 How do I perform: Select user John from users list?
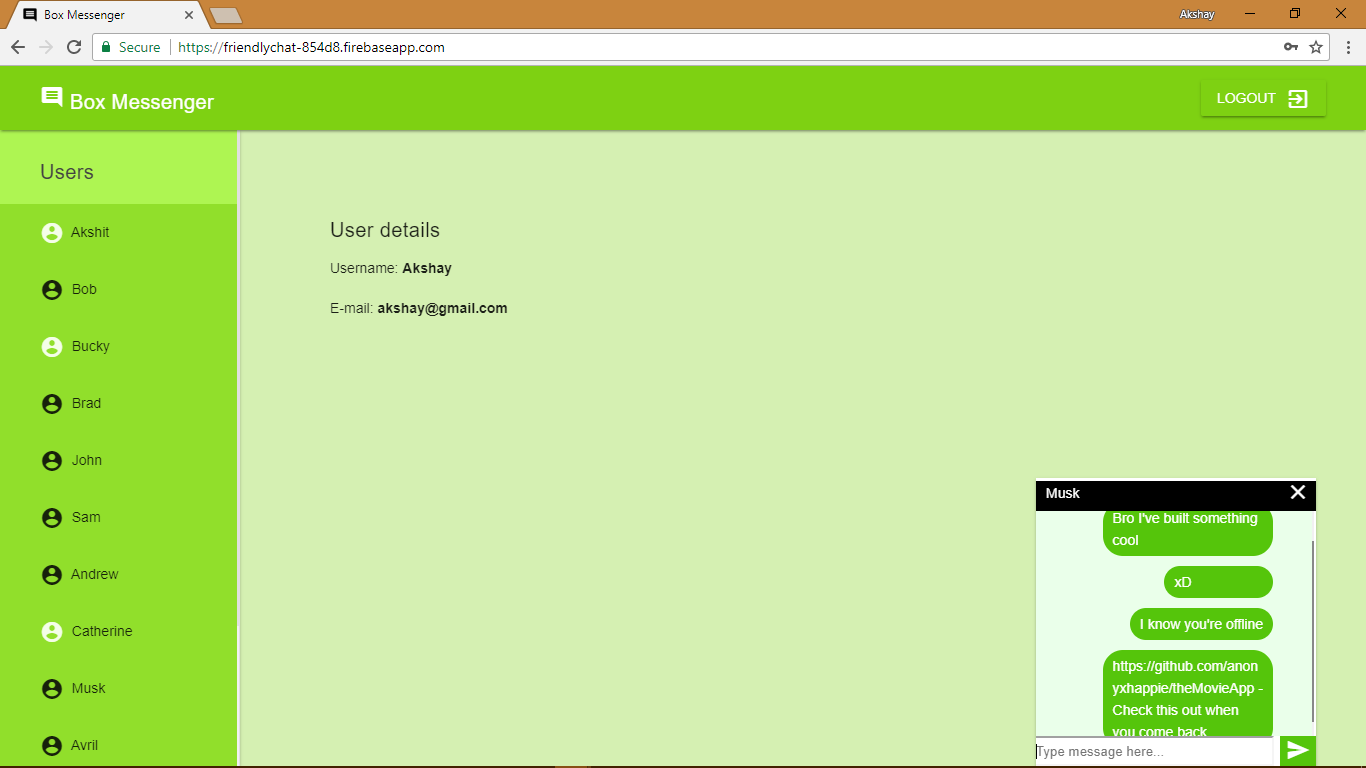coord(87,460)
